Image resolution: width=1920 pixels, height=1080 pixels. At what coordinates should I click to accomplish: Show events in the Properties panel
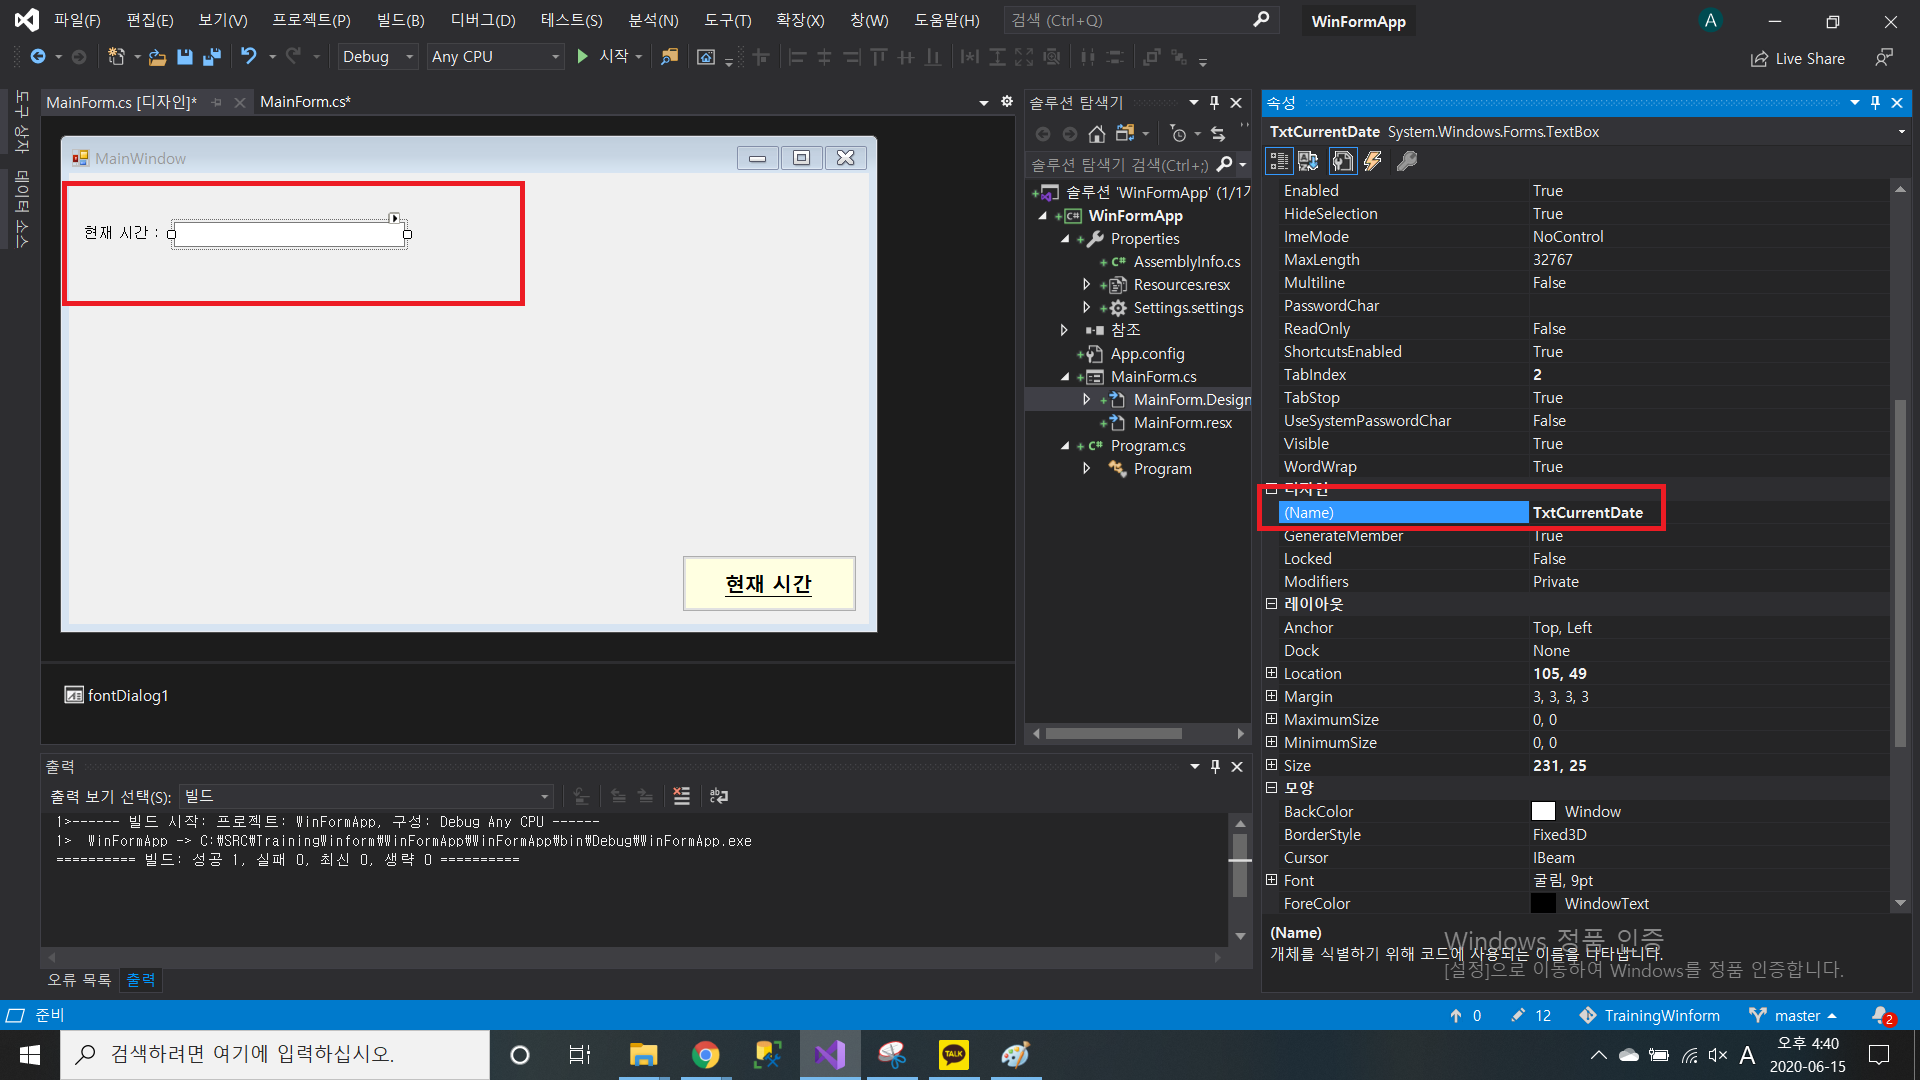click(x=1373, y=161)
